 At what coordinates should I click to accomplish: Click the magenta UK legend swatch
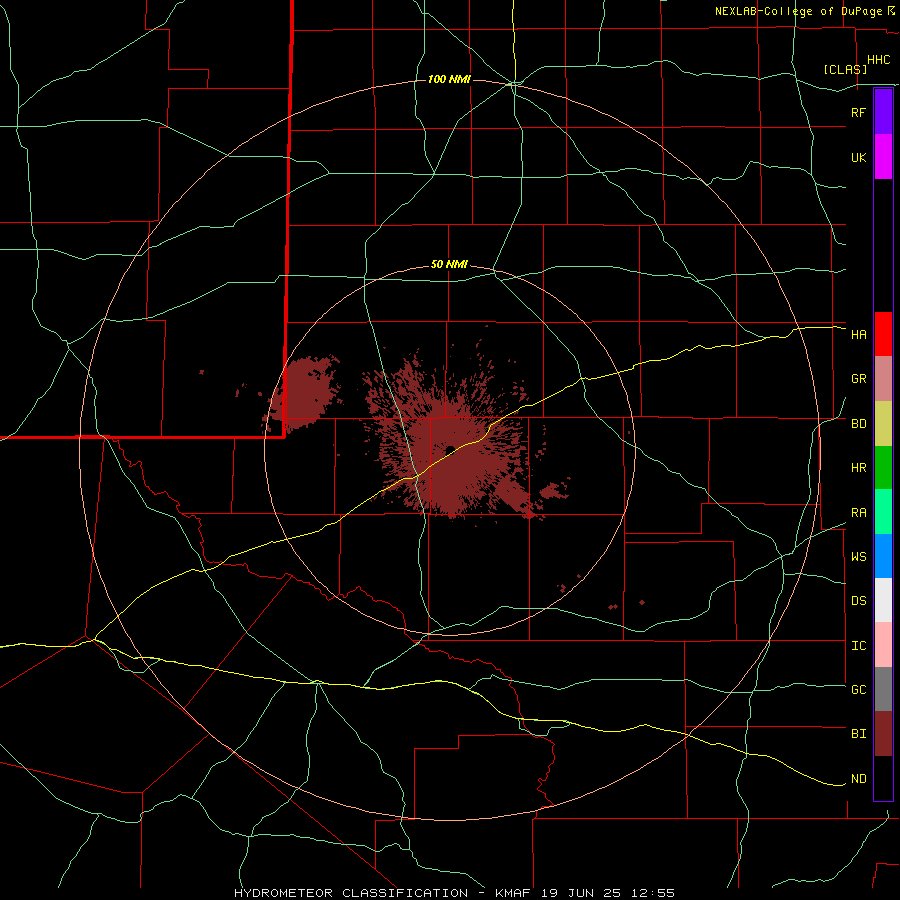(x=883, y=157)
